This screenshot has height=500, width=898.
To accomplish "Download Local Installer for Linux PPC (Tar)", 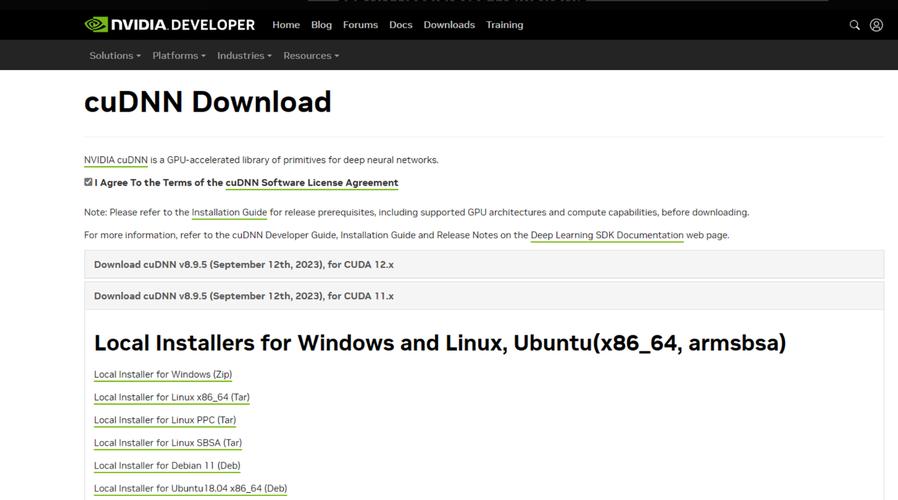I will pos(165,420).
